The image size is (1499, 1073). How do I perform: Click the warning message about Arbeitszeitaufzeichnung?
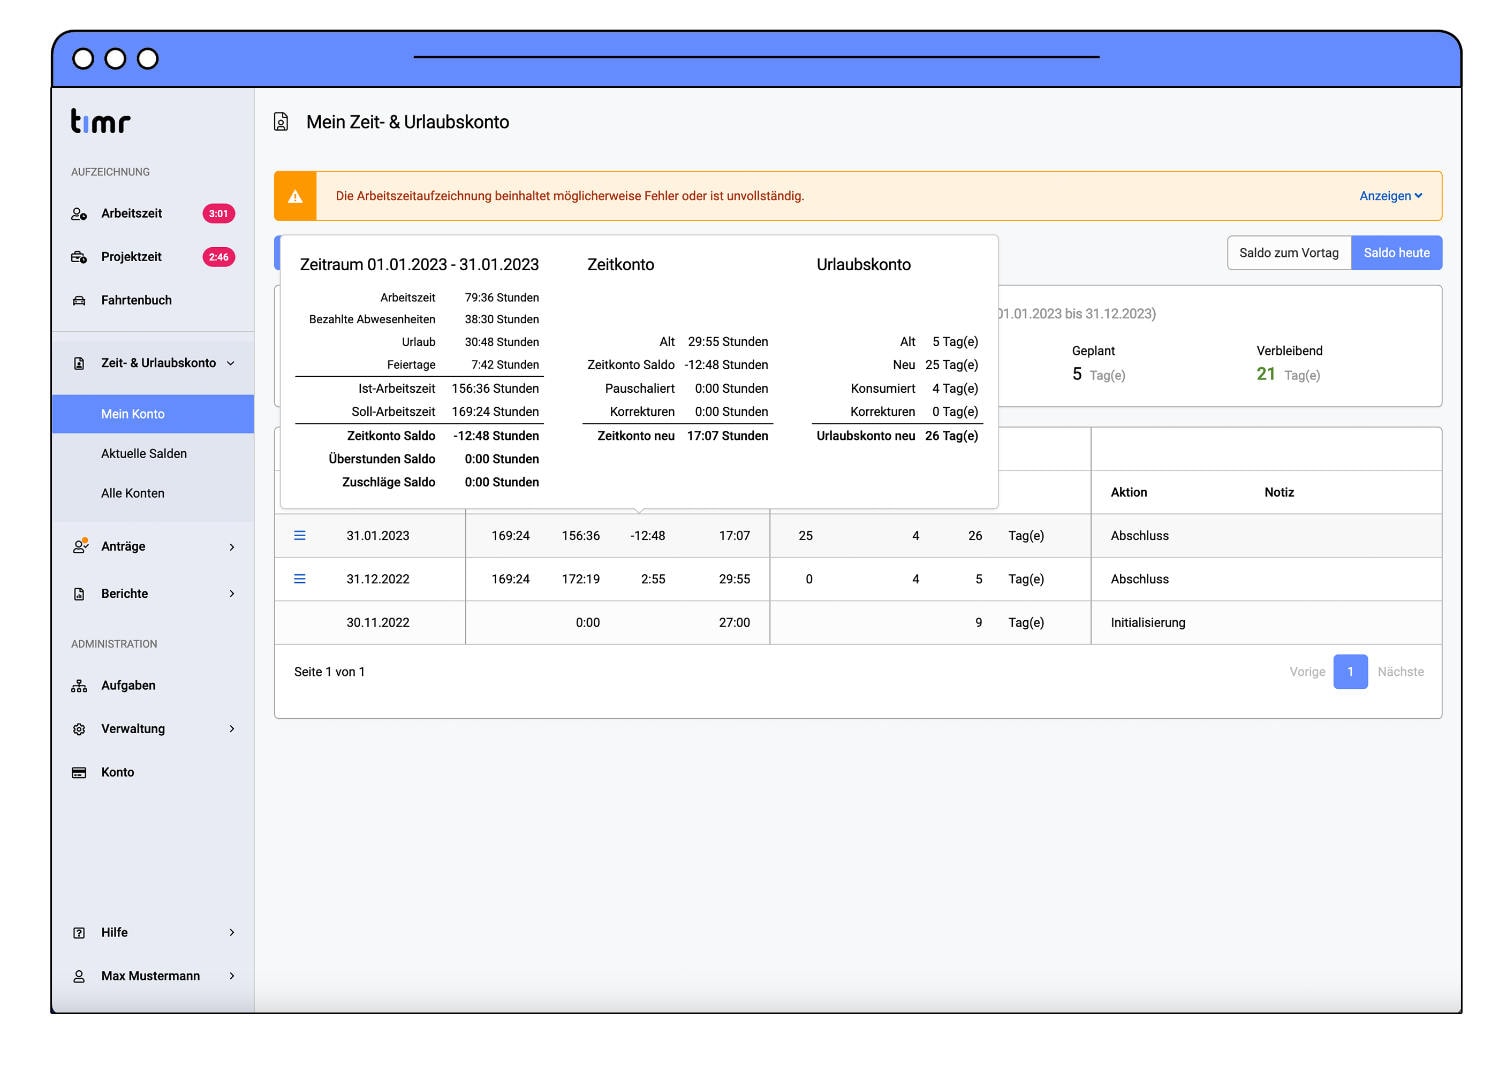[x=570, y=196]
